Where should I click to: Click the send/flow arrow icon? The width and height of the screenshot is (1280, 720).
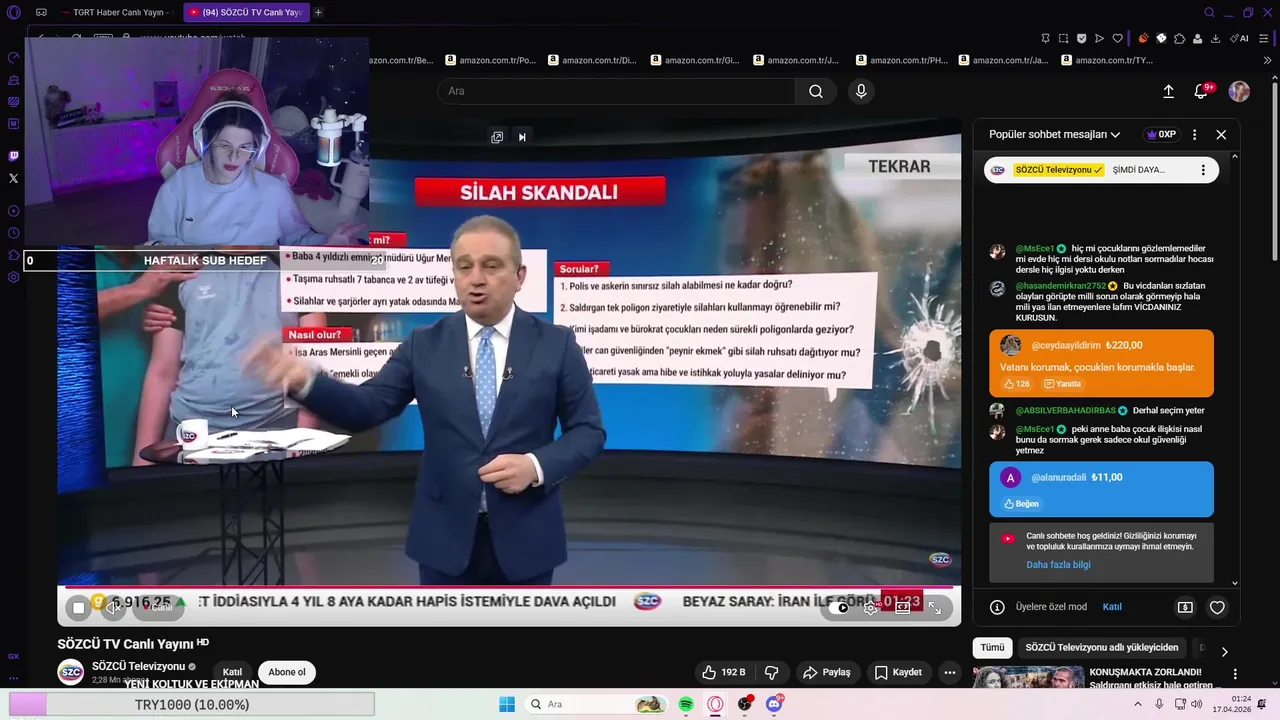pos(1099,39)
